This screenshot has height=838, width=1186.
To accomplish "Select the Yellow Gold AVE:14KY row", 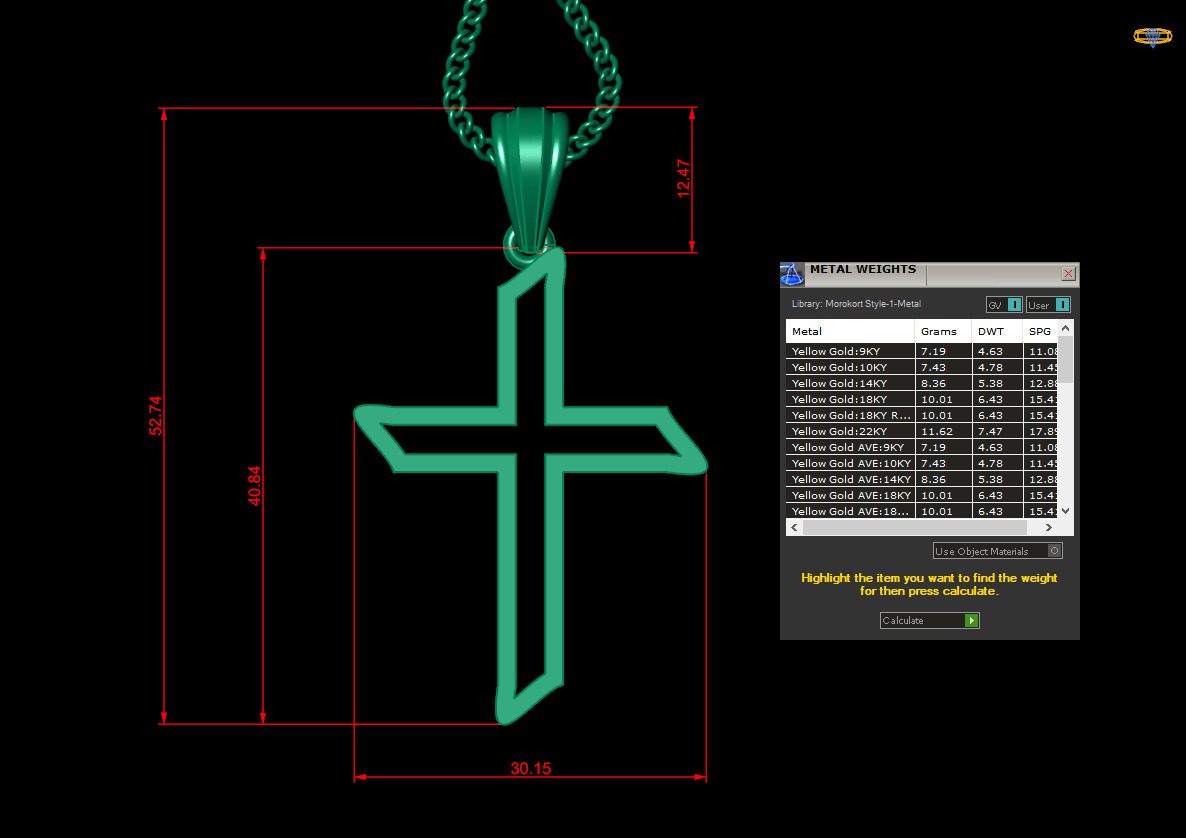I will tap(921, 479).
